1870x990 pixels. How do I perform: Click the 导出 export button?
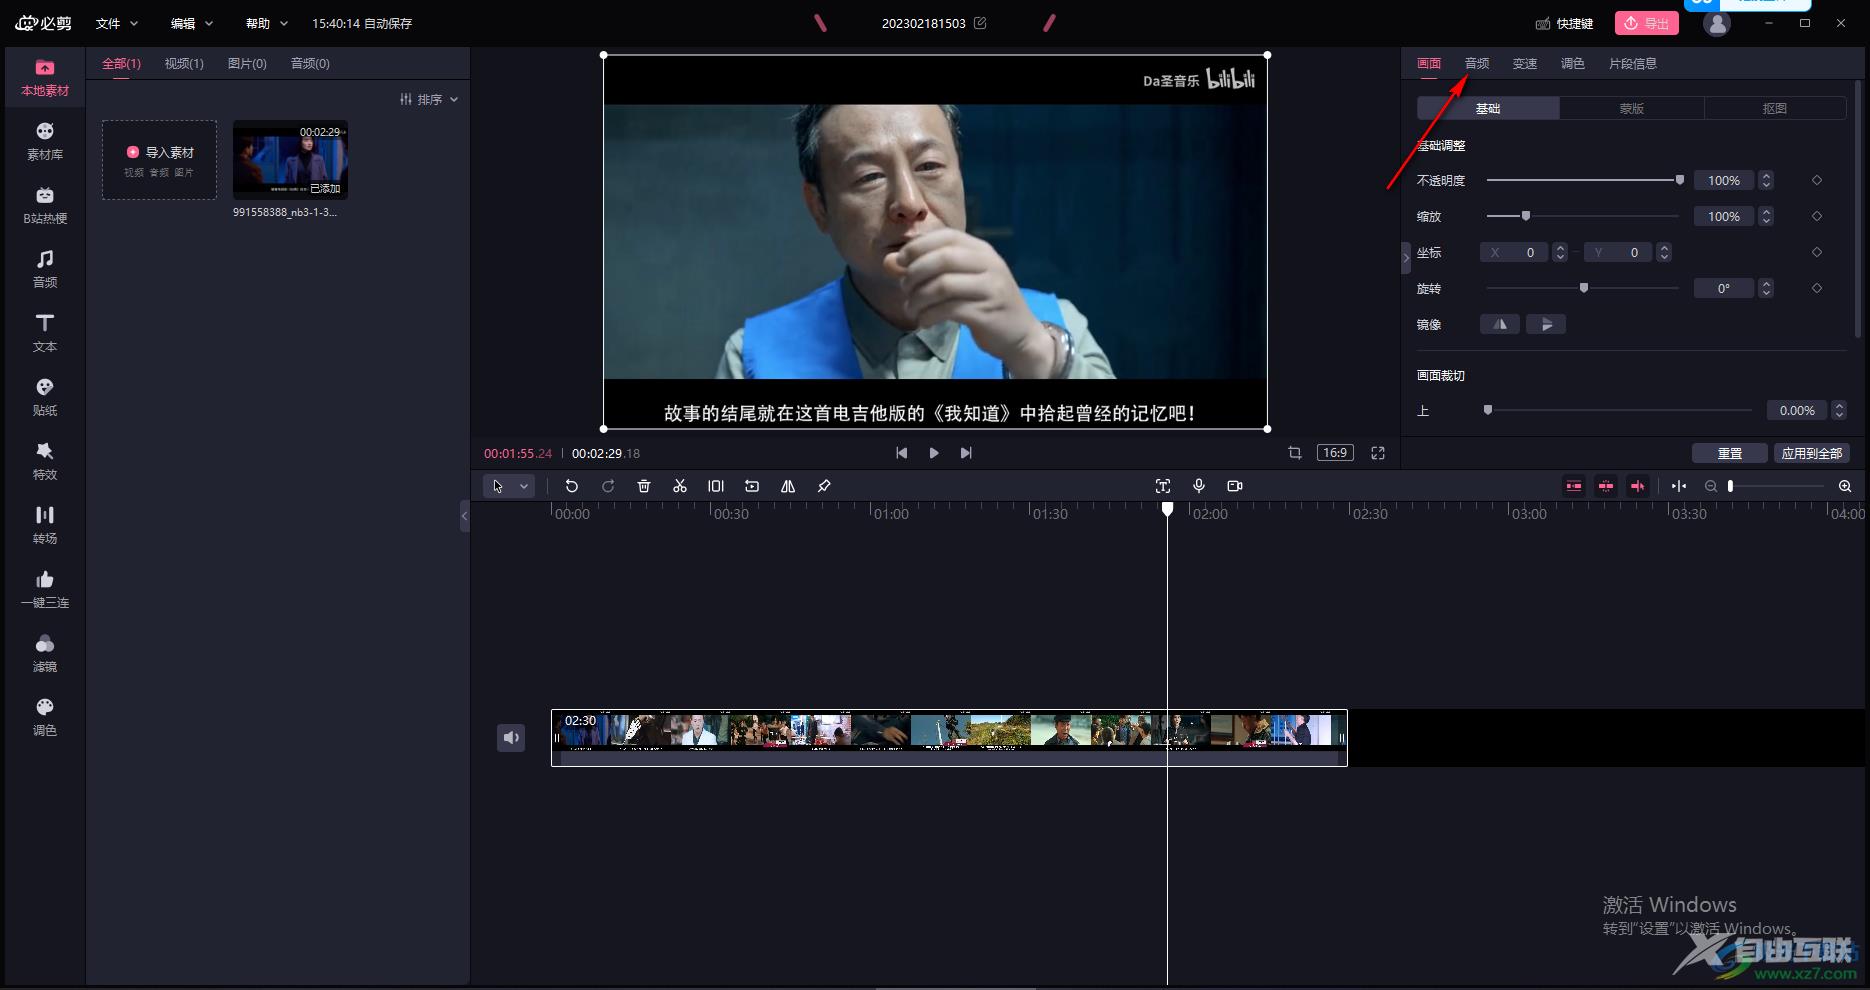pyautogui.click(x=1647, y=23)
